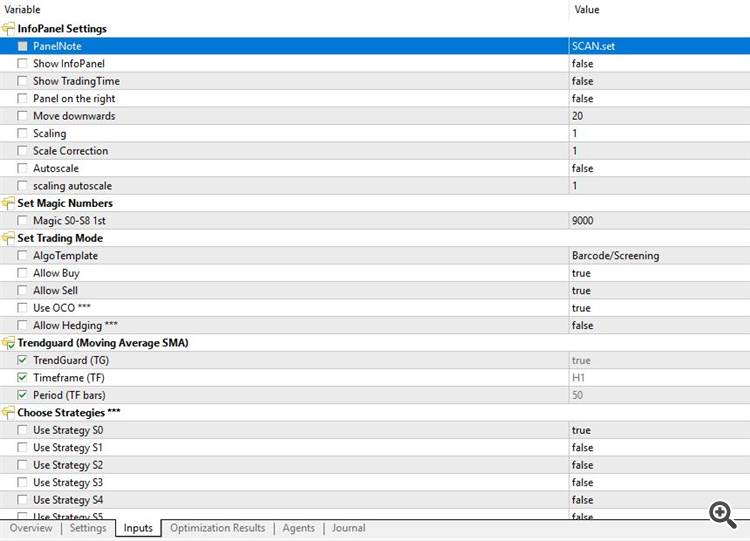Image resolution: width=750 pixels, height=541 pixels.
Task: Open the Use Strategy S0 value true
Action: click(581, 431)
